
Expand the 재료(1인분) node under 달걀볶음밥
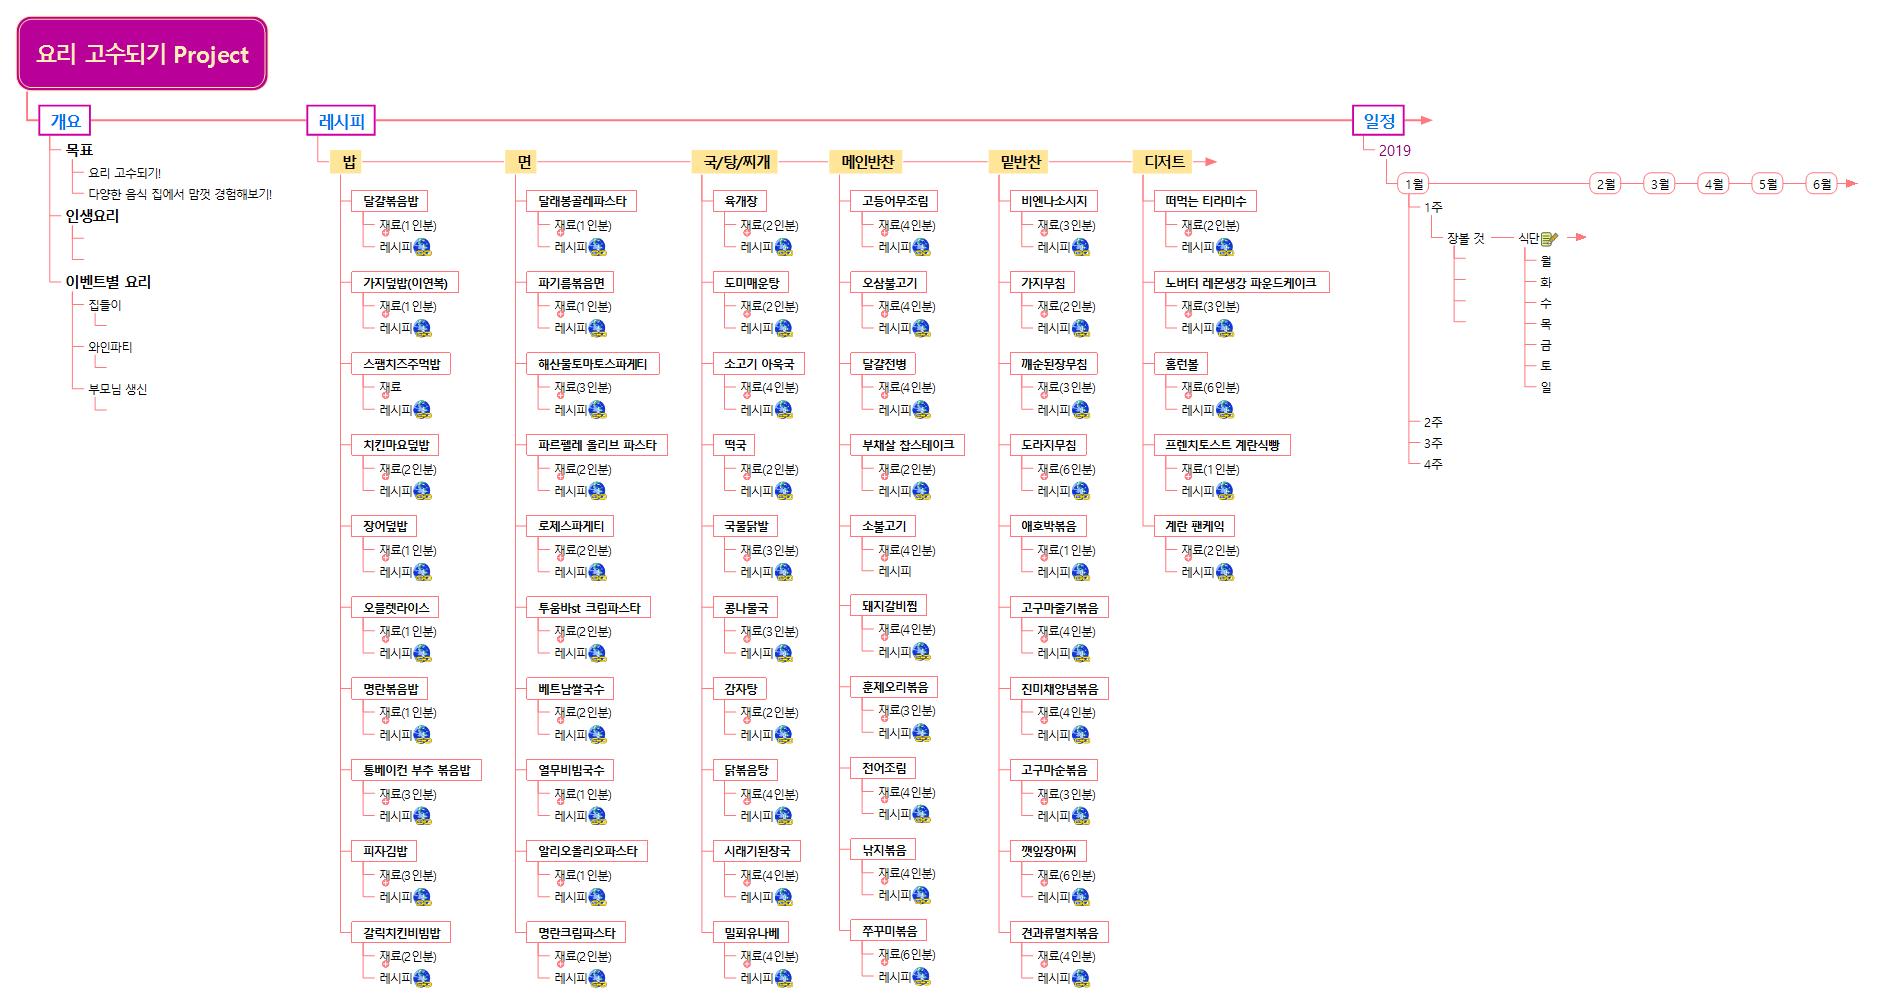(407, 226)
